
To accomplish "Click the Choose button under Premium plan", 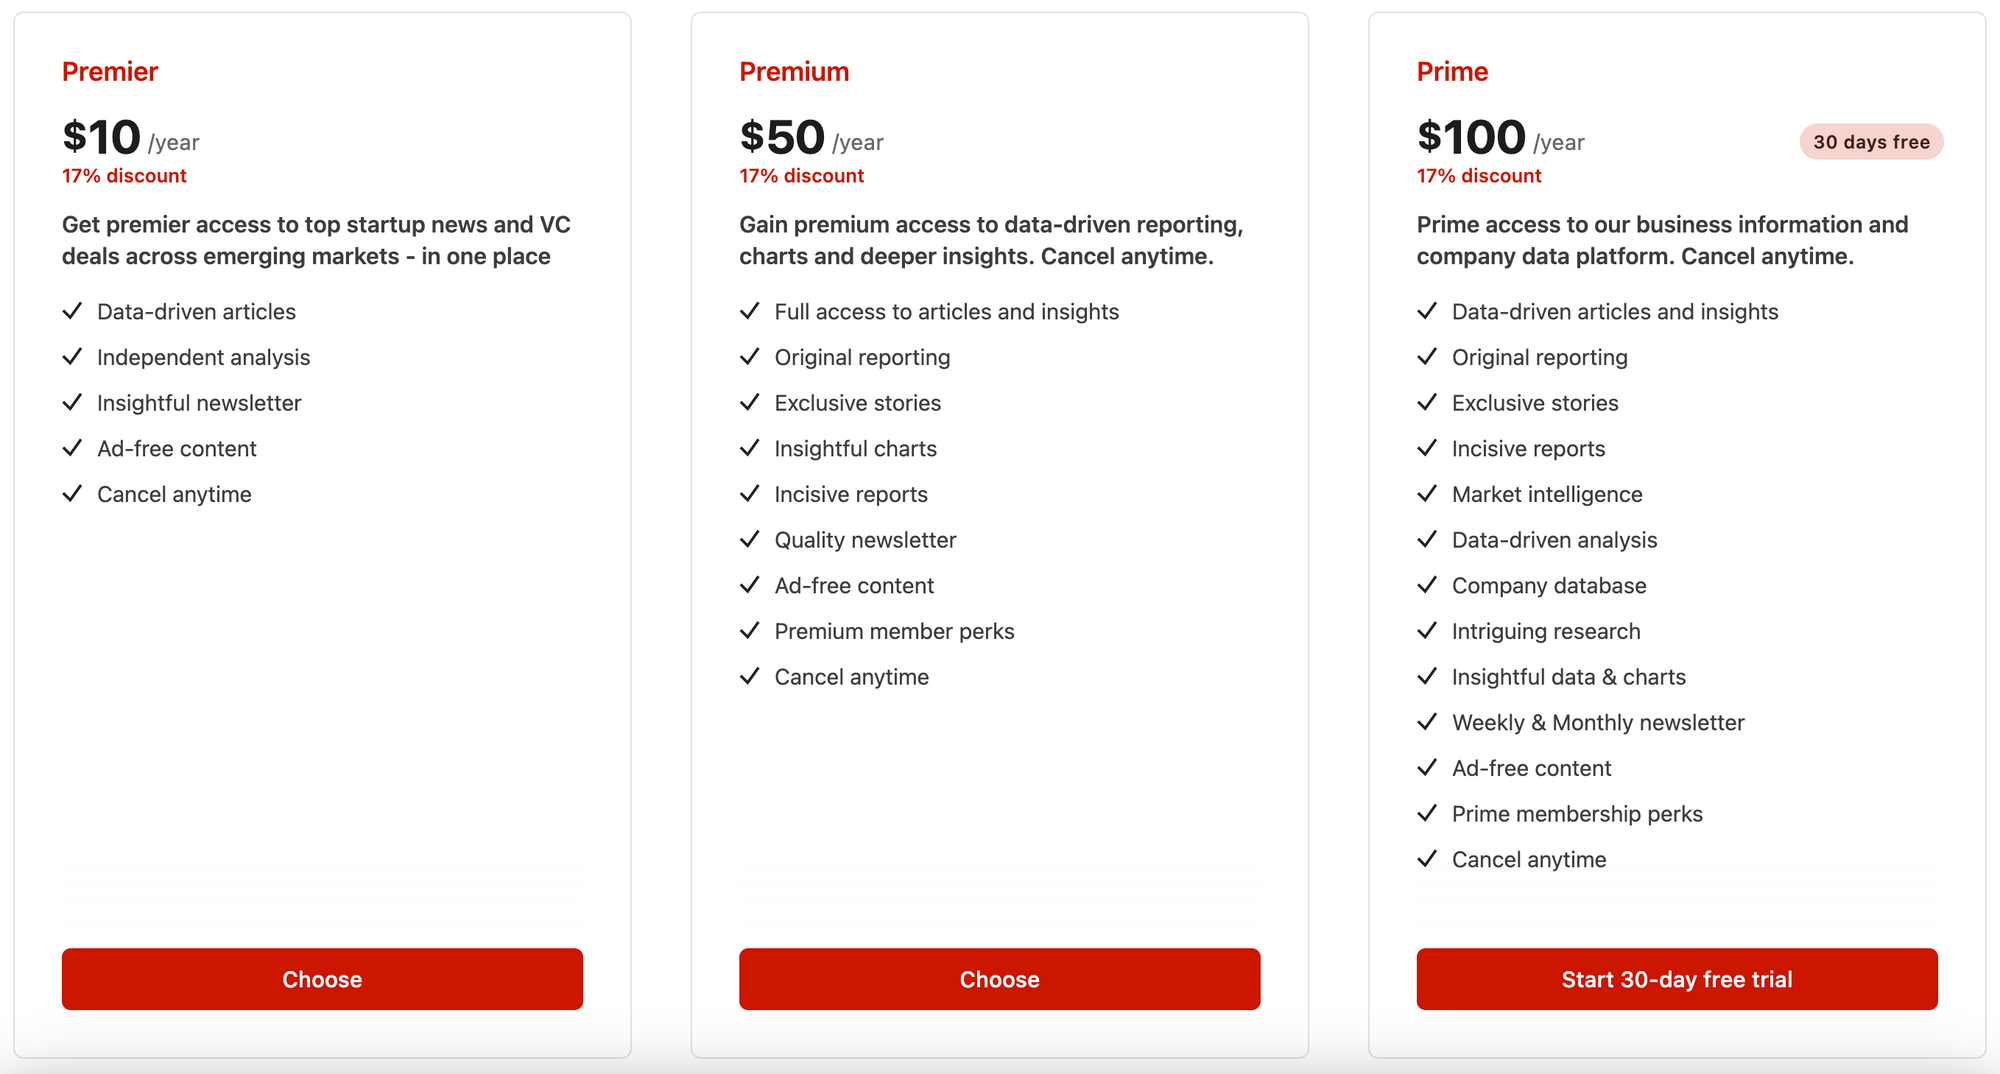I will pos(999,979).
